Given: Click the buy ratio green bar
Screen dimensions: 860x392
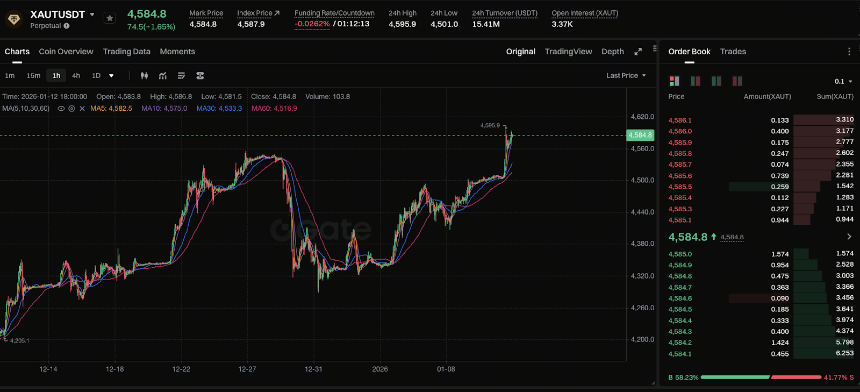Looking at the screenshot, I should (735, 377).
